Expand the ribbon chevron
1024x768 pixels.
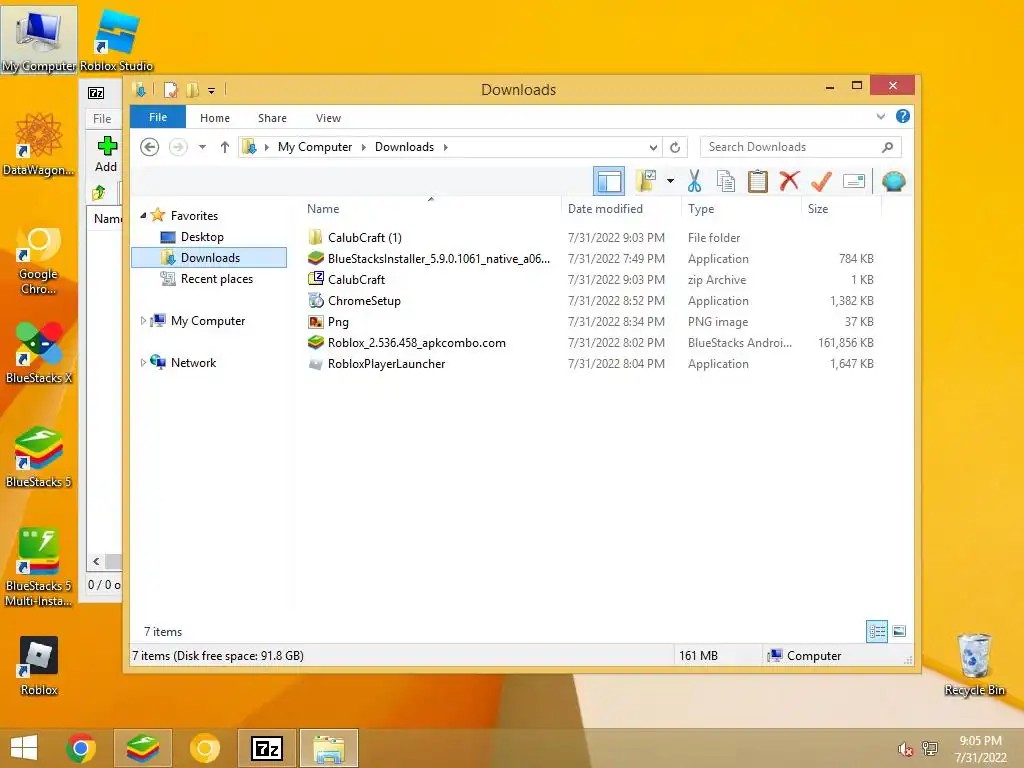pos(881,116)
